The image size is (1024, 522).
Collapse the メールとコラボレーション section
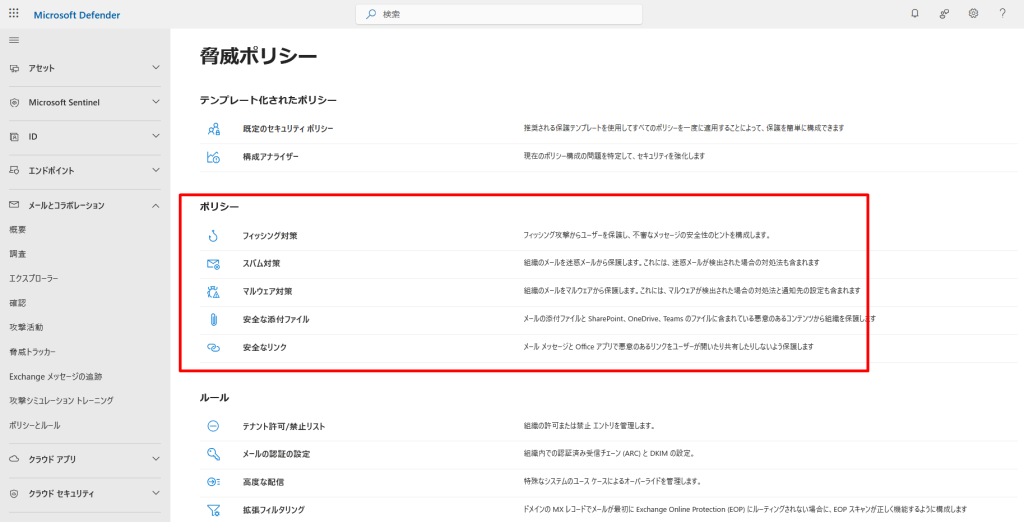coord(155,205)
